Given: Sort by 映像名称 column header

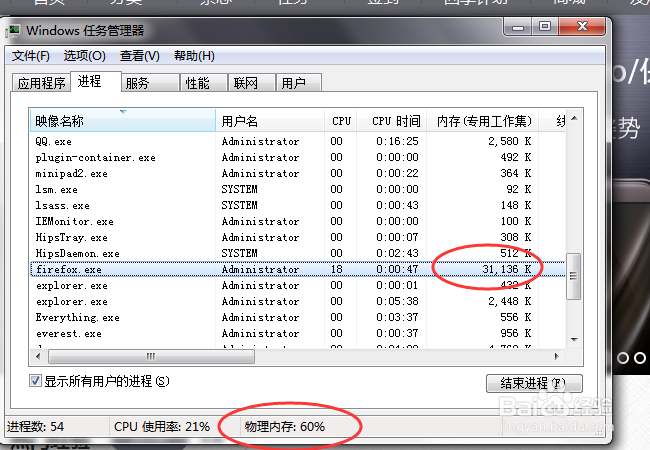Looking at the screenshot, I should [123, 121].
